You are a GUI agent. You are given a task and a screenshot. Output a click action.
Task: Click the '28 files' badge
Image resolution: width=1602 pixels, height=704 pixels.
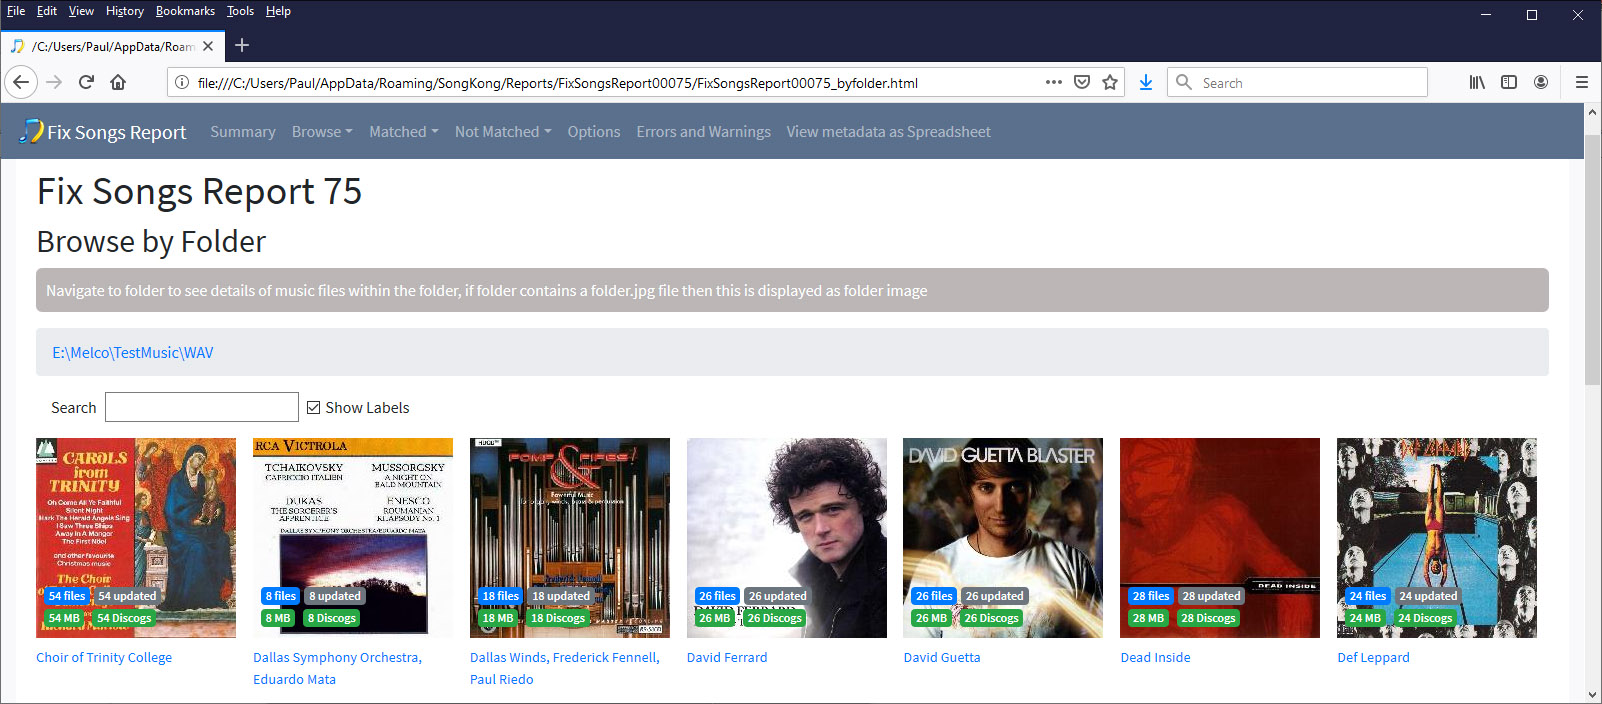coord(1151,596)
